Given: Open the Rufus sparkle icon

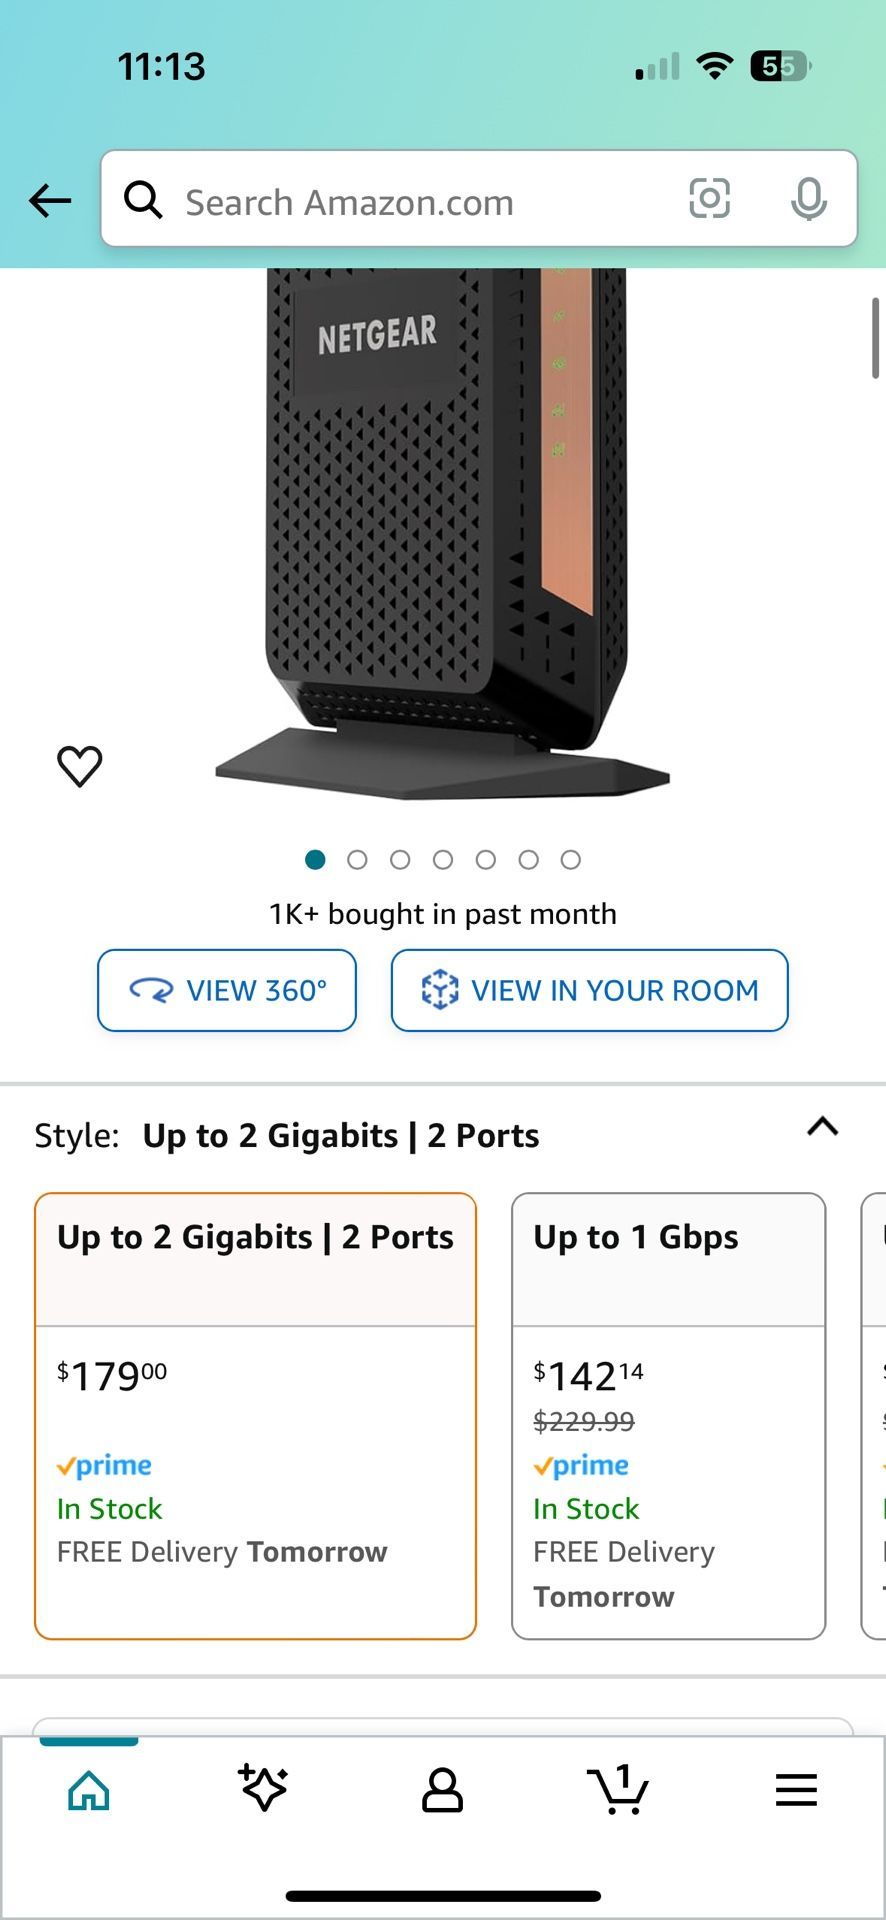Looking at the screenshot, I should (x=265, y=1790).
